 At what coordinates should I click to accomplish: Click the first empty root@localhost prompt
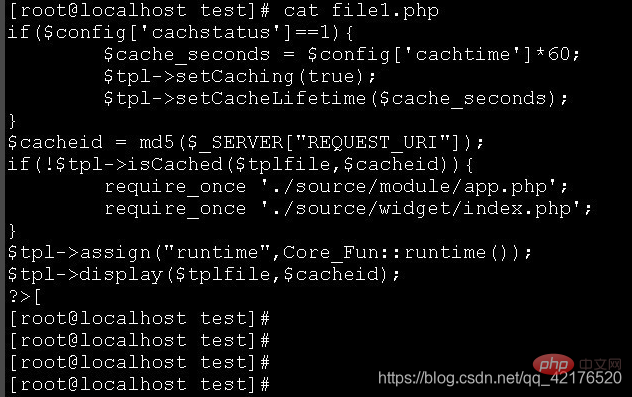[139, 318]
